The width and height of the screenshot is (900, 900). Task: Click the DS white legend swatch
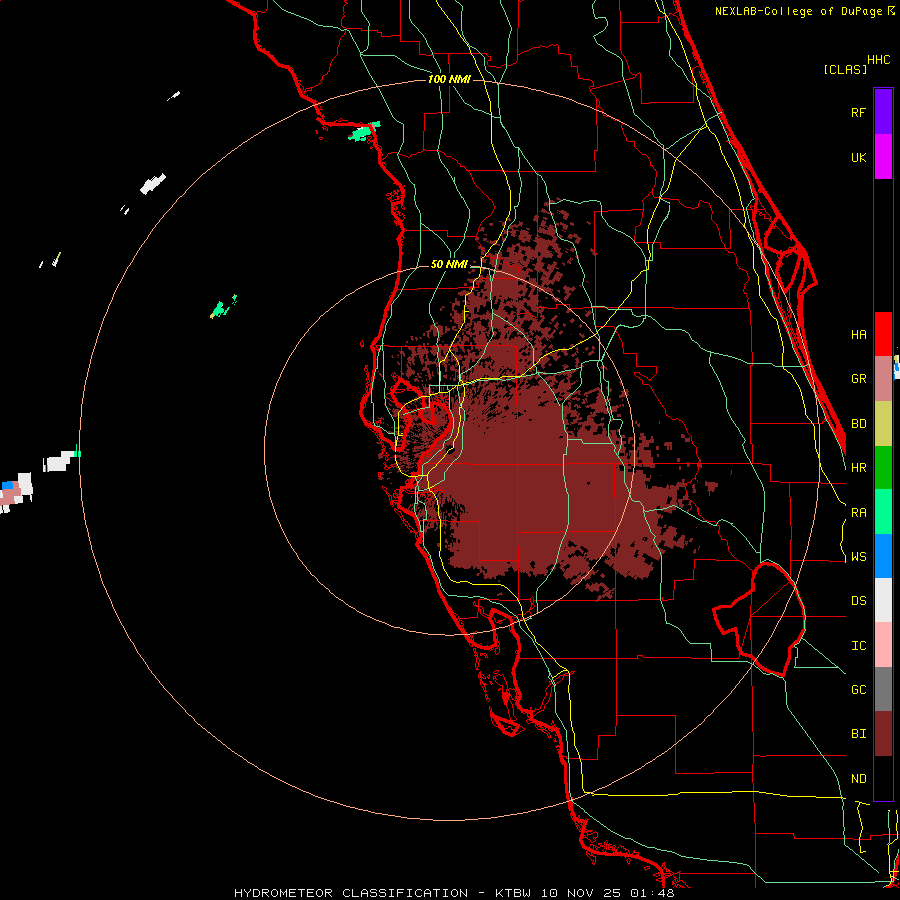point(883,600)
